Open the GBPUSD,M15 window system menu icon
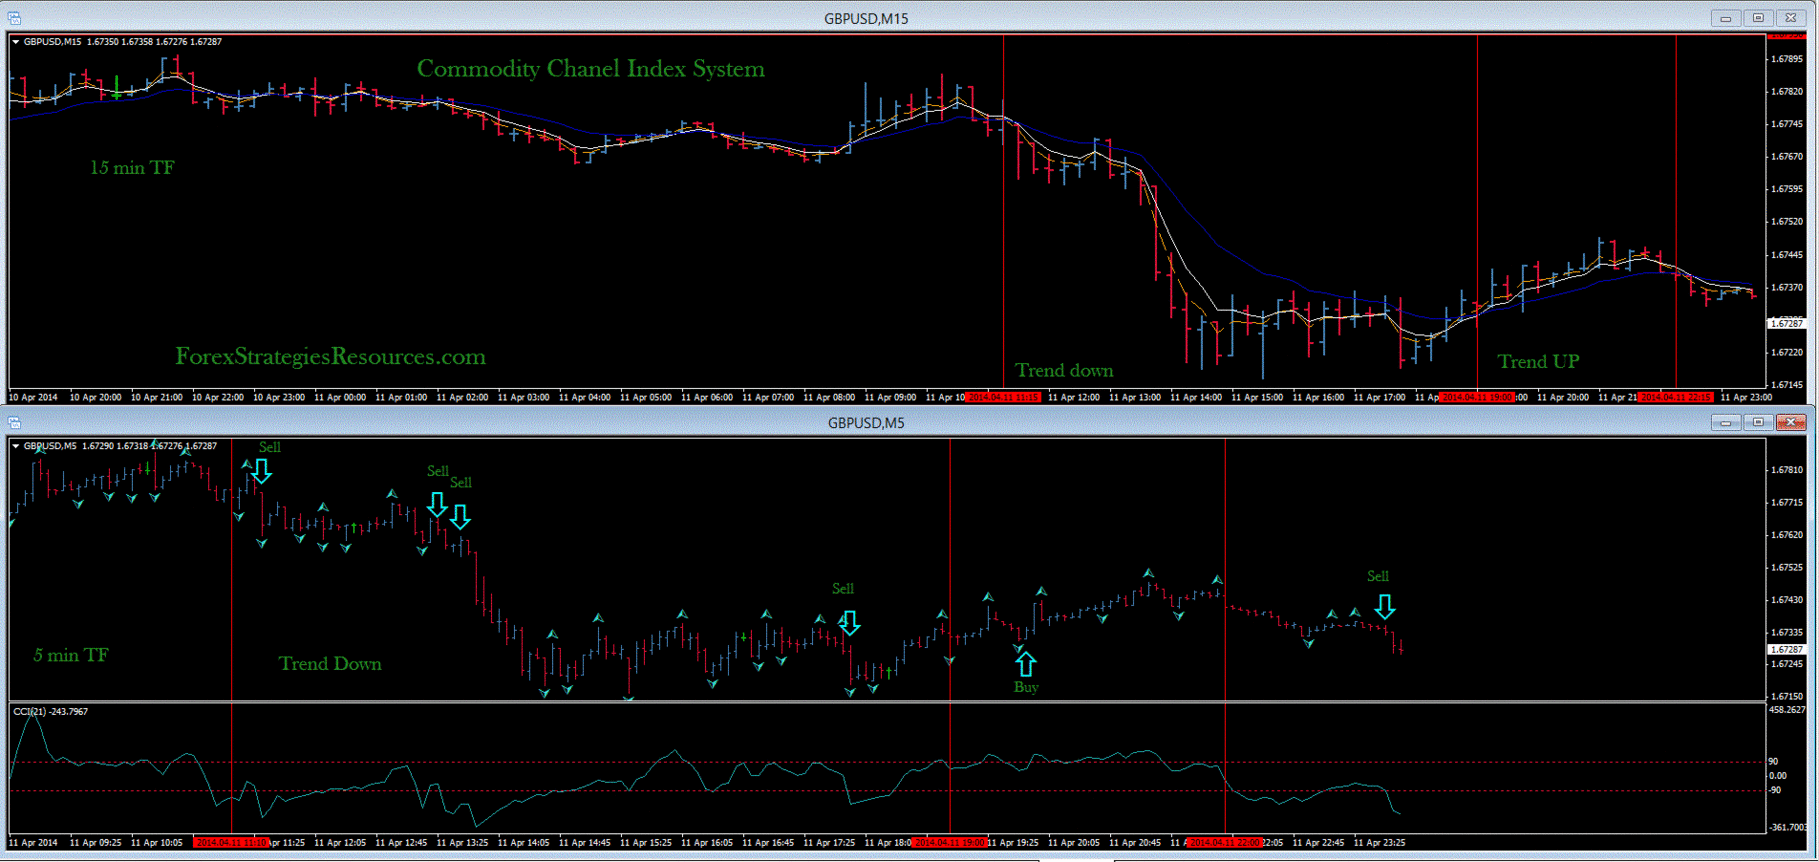 pos(15,18)
